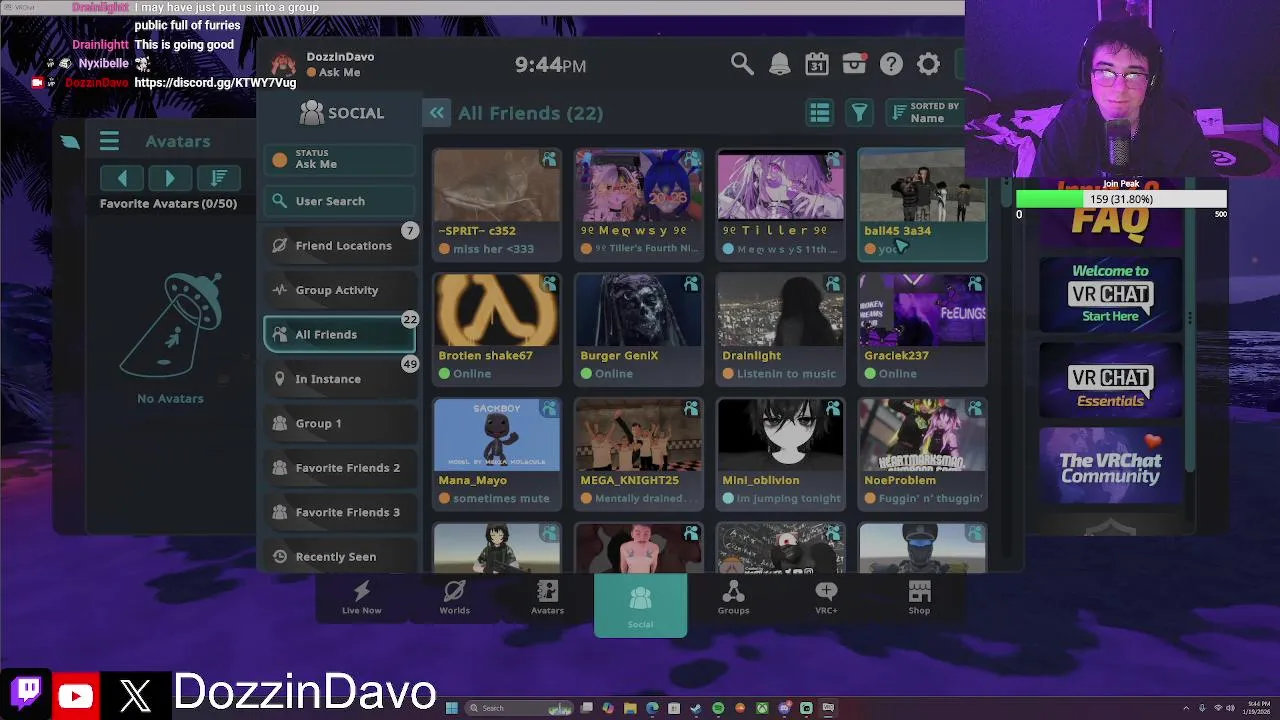The height and width of the screenshot is (720, 1280).
Task: Open File Explorer from taskbar
Action: click(x=630, y=708)
